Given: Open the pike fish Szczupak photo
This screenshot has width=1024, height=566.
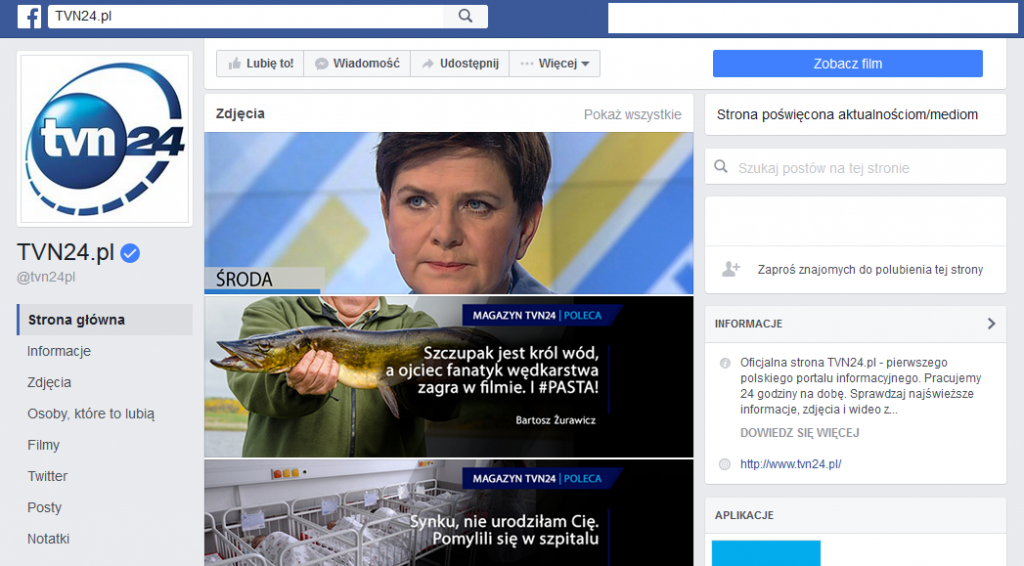Looking at the screenshot, I should pos(448,377).
